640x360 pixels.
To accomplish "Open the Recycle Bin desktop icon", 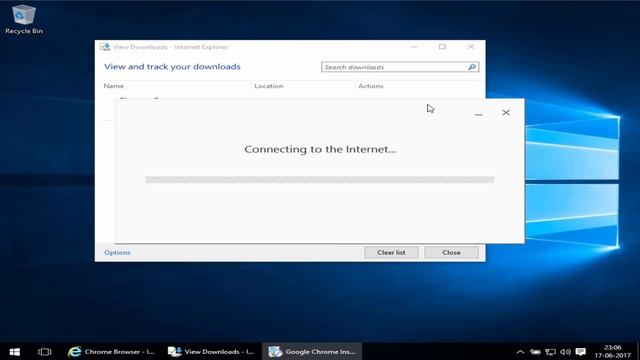I will click(x=24, y=20).
